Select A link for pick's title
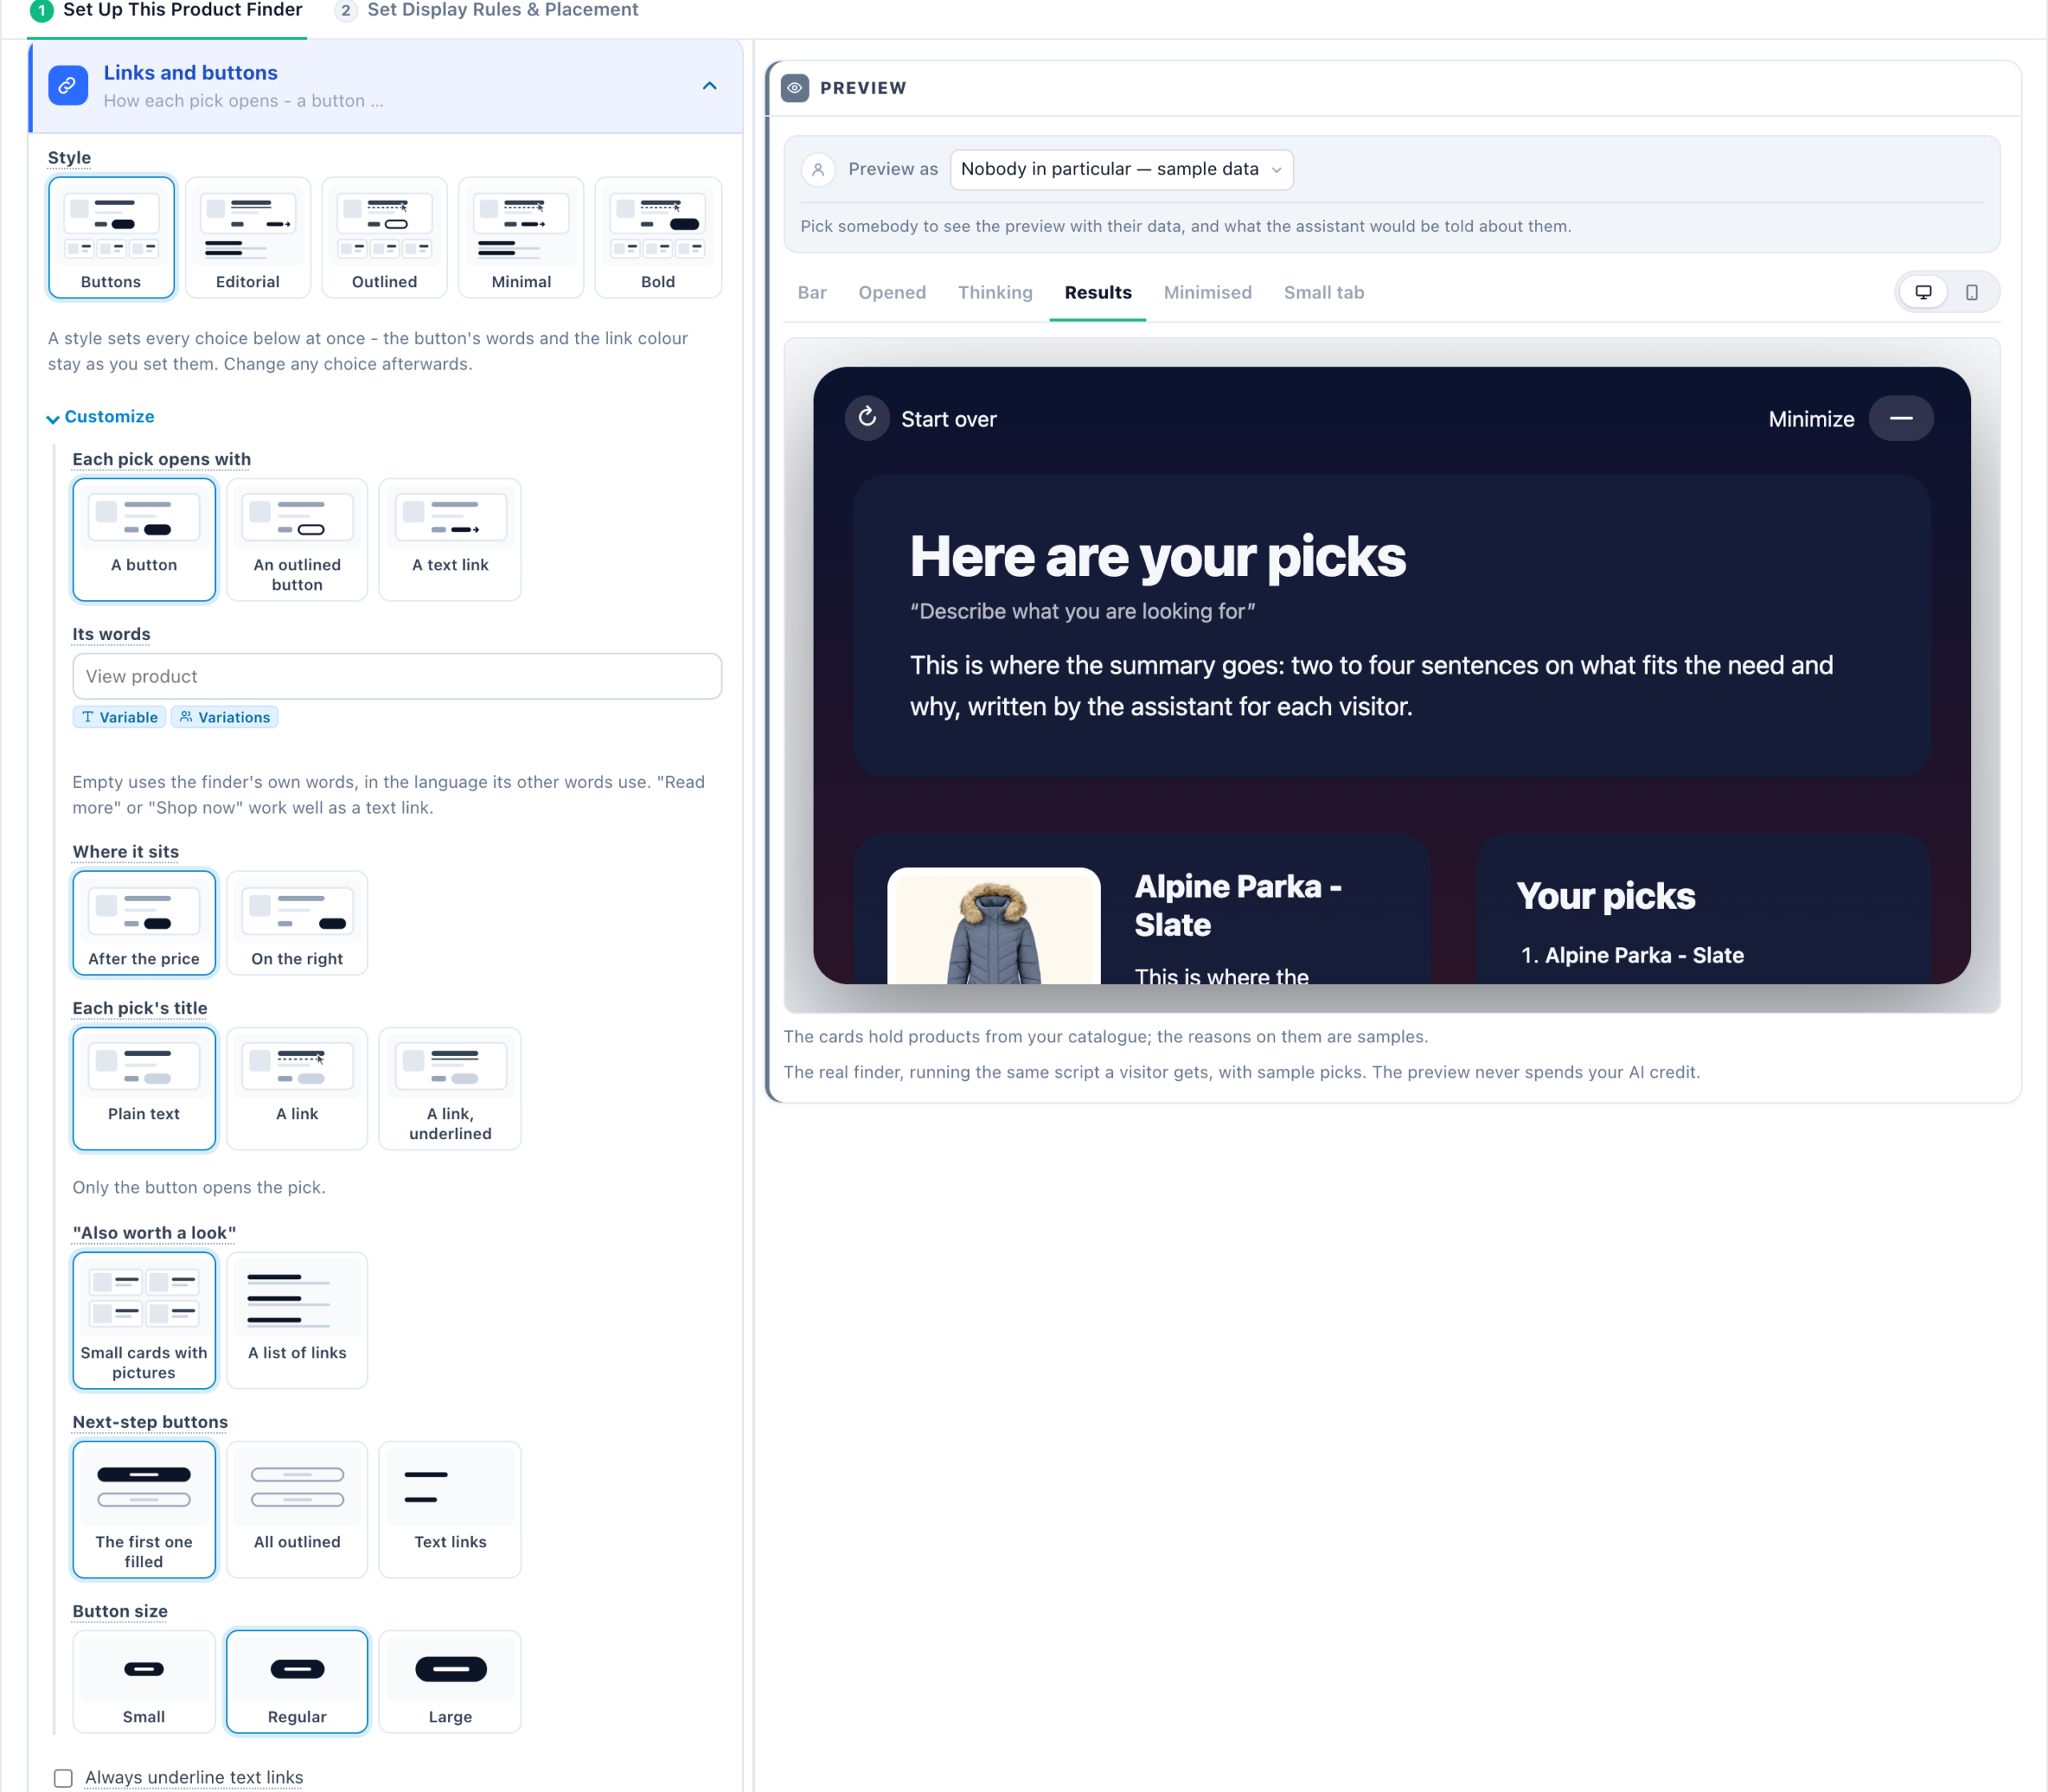Screen dimensions: 2048x1792 (297, 1089)
